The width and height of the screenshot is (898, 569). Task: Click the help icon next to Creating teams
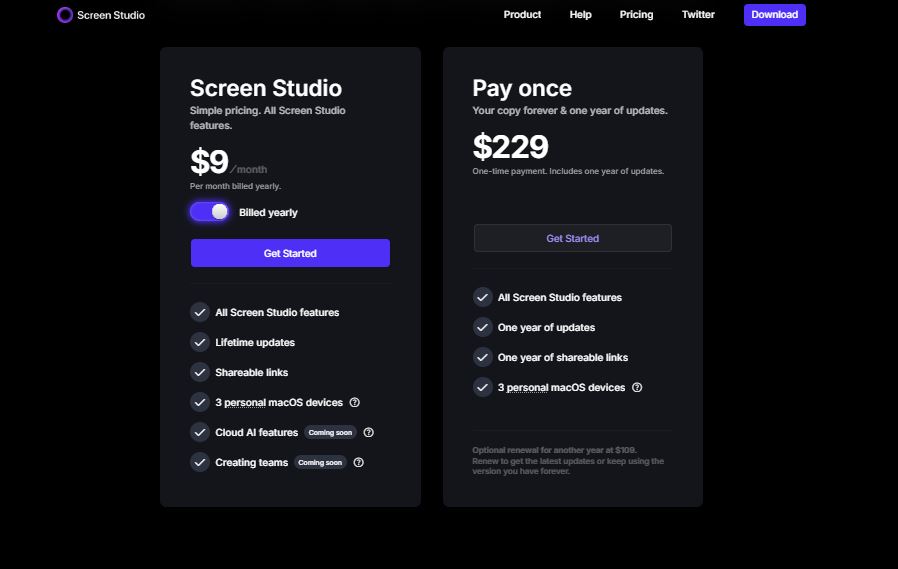pyautogui.click(x=359, y=463)
